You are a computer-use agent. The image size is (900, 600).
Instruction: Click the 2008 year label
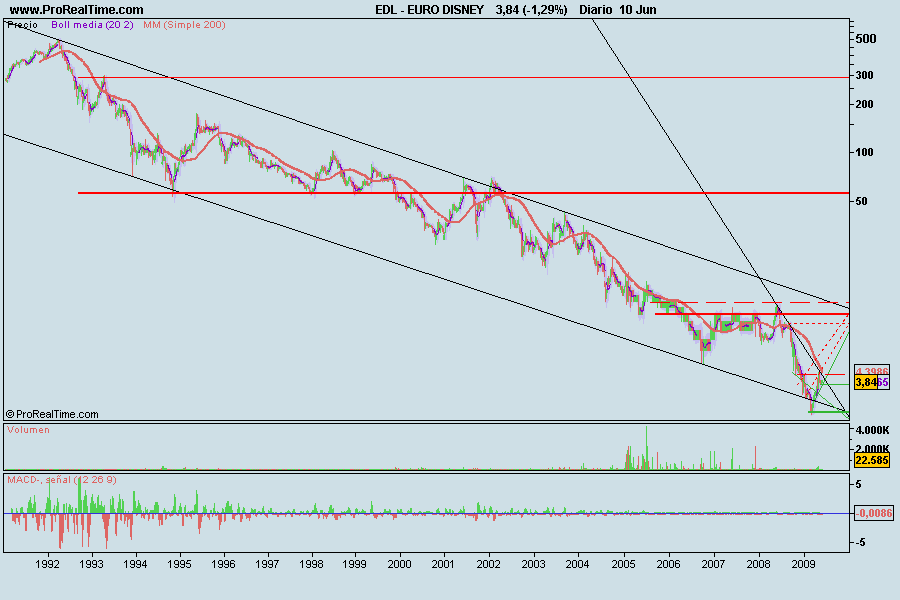pyautogui.click(x=758, y=564)
